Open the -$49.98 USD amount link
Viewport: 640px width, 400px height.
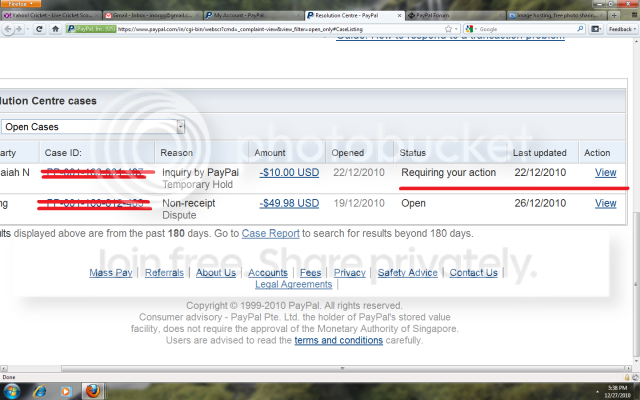[x=289, y=203]
